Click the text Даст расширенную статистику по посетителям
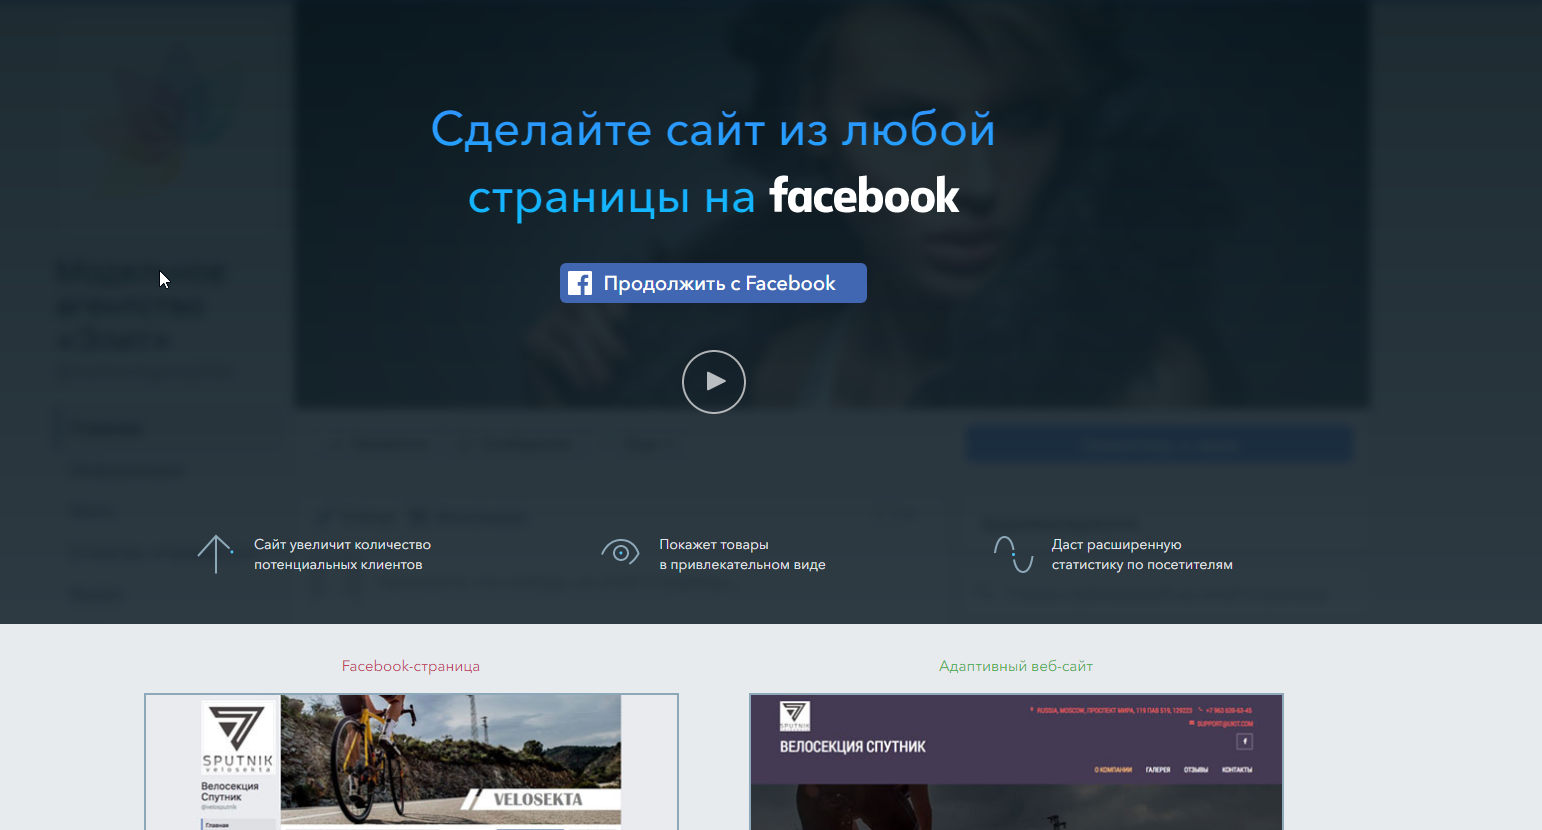 [x=1141, y=554]
